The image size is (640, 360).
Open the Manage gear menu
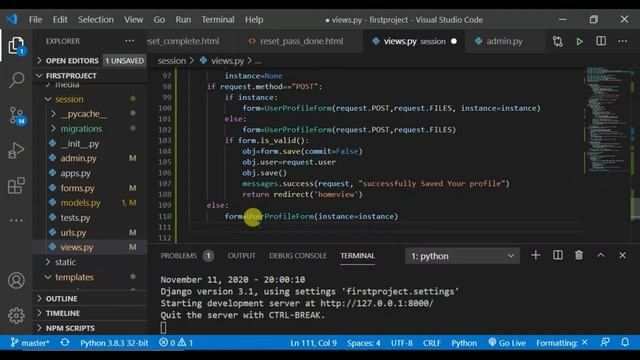[16, 315]
